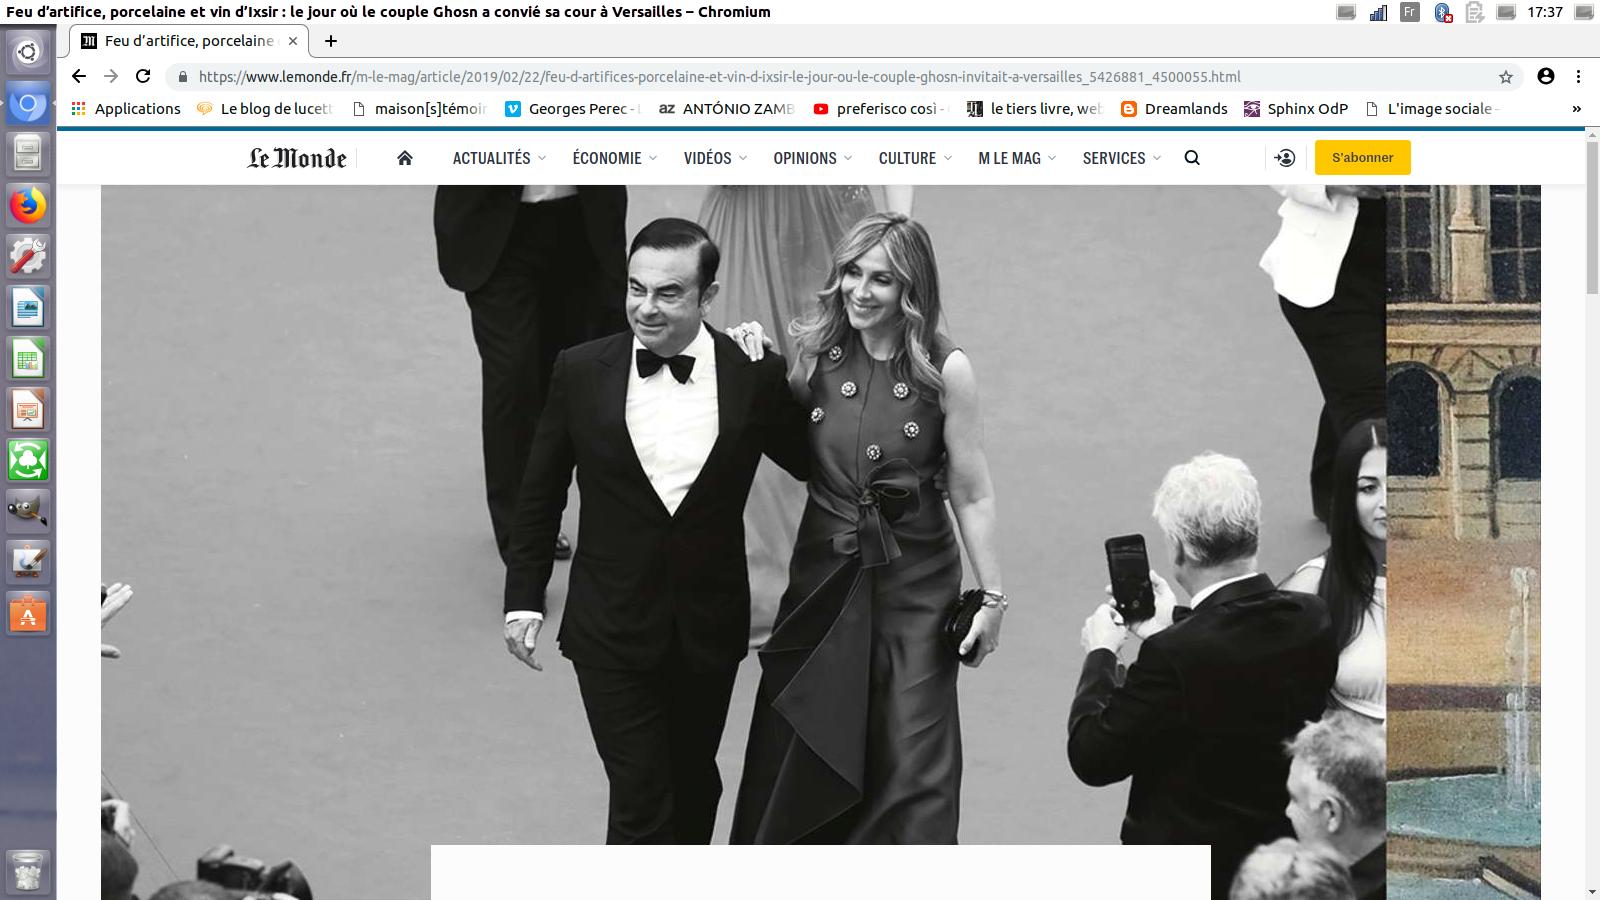Reload the page with the refresh icon

point(143,77)
